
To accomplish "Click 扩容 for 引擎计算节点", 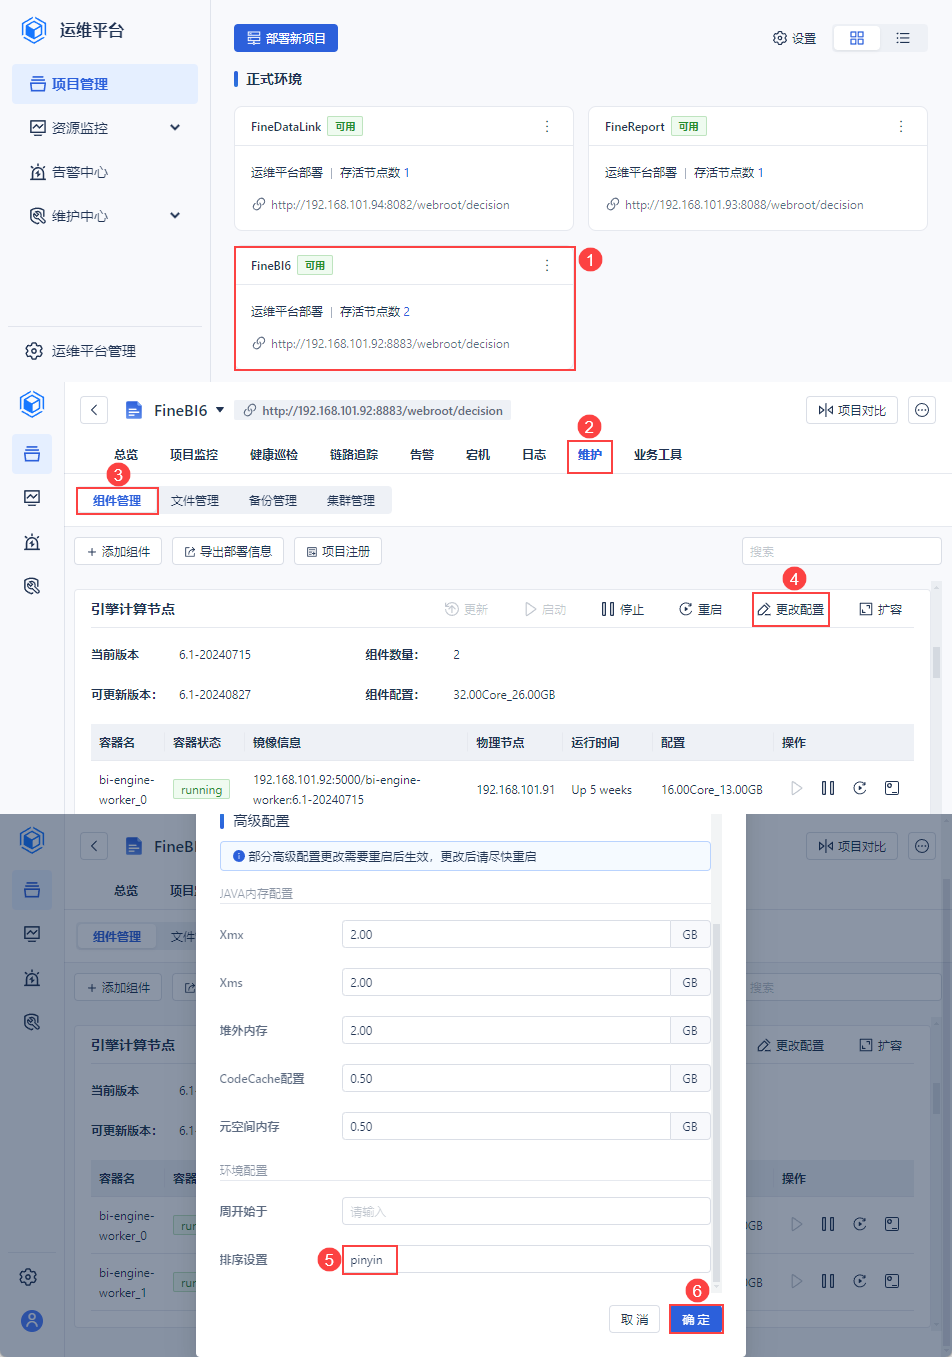I will tap(880, 609).
